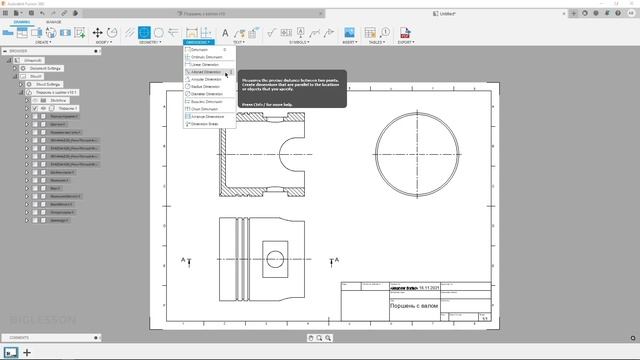Expand the Sheet Settings tree node

click(x=21, y=84)
